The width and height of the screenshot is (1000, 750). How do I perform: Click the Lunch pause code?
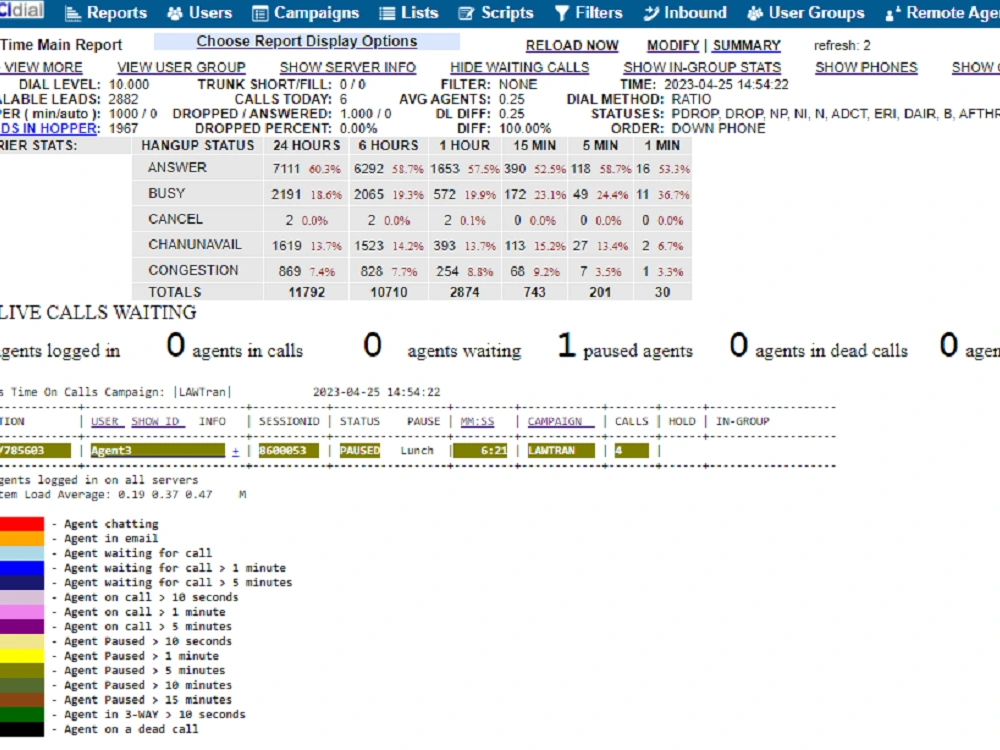coord(417,450)
